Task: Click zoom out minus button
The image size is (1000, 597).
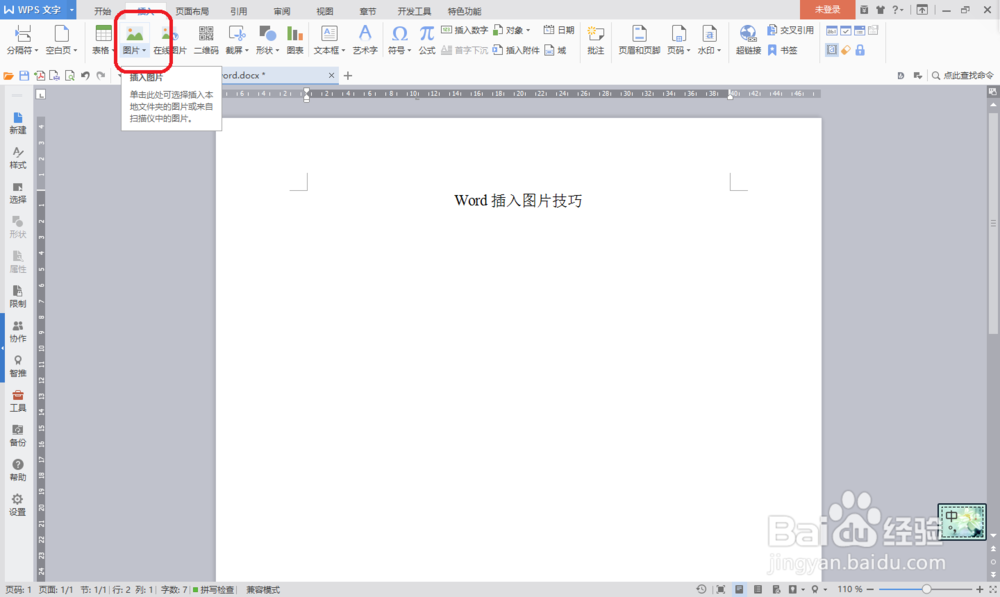Action: pos(870,589)
